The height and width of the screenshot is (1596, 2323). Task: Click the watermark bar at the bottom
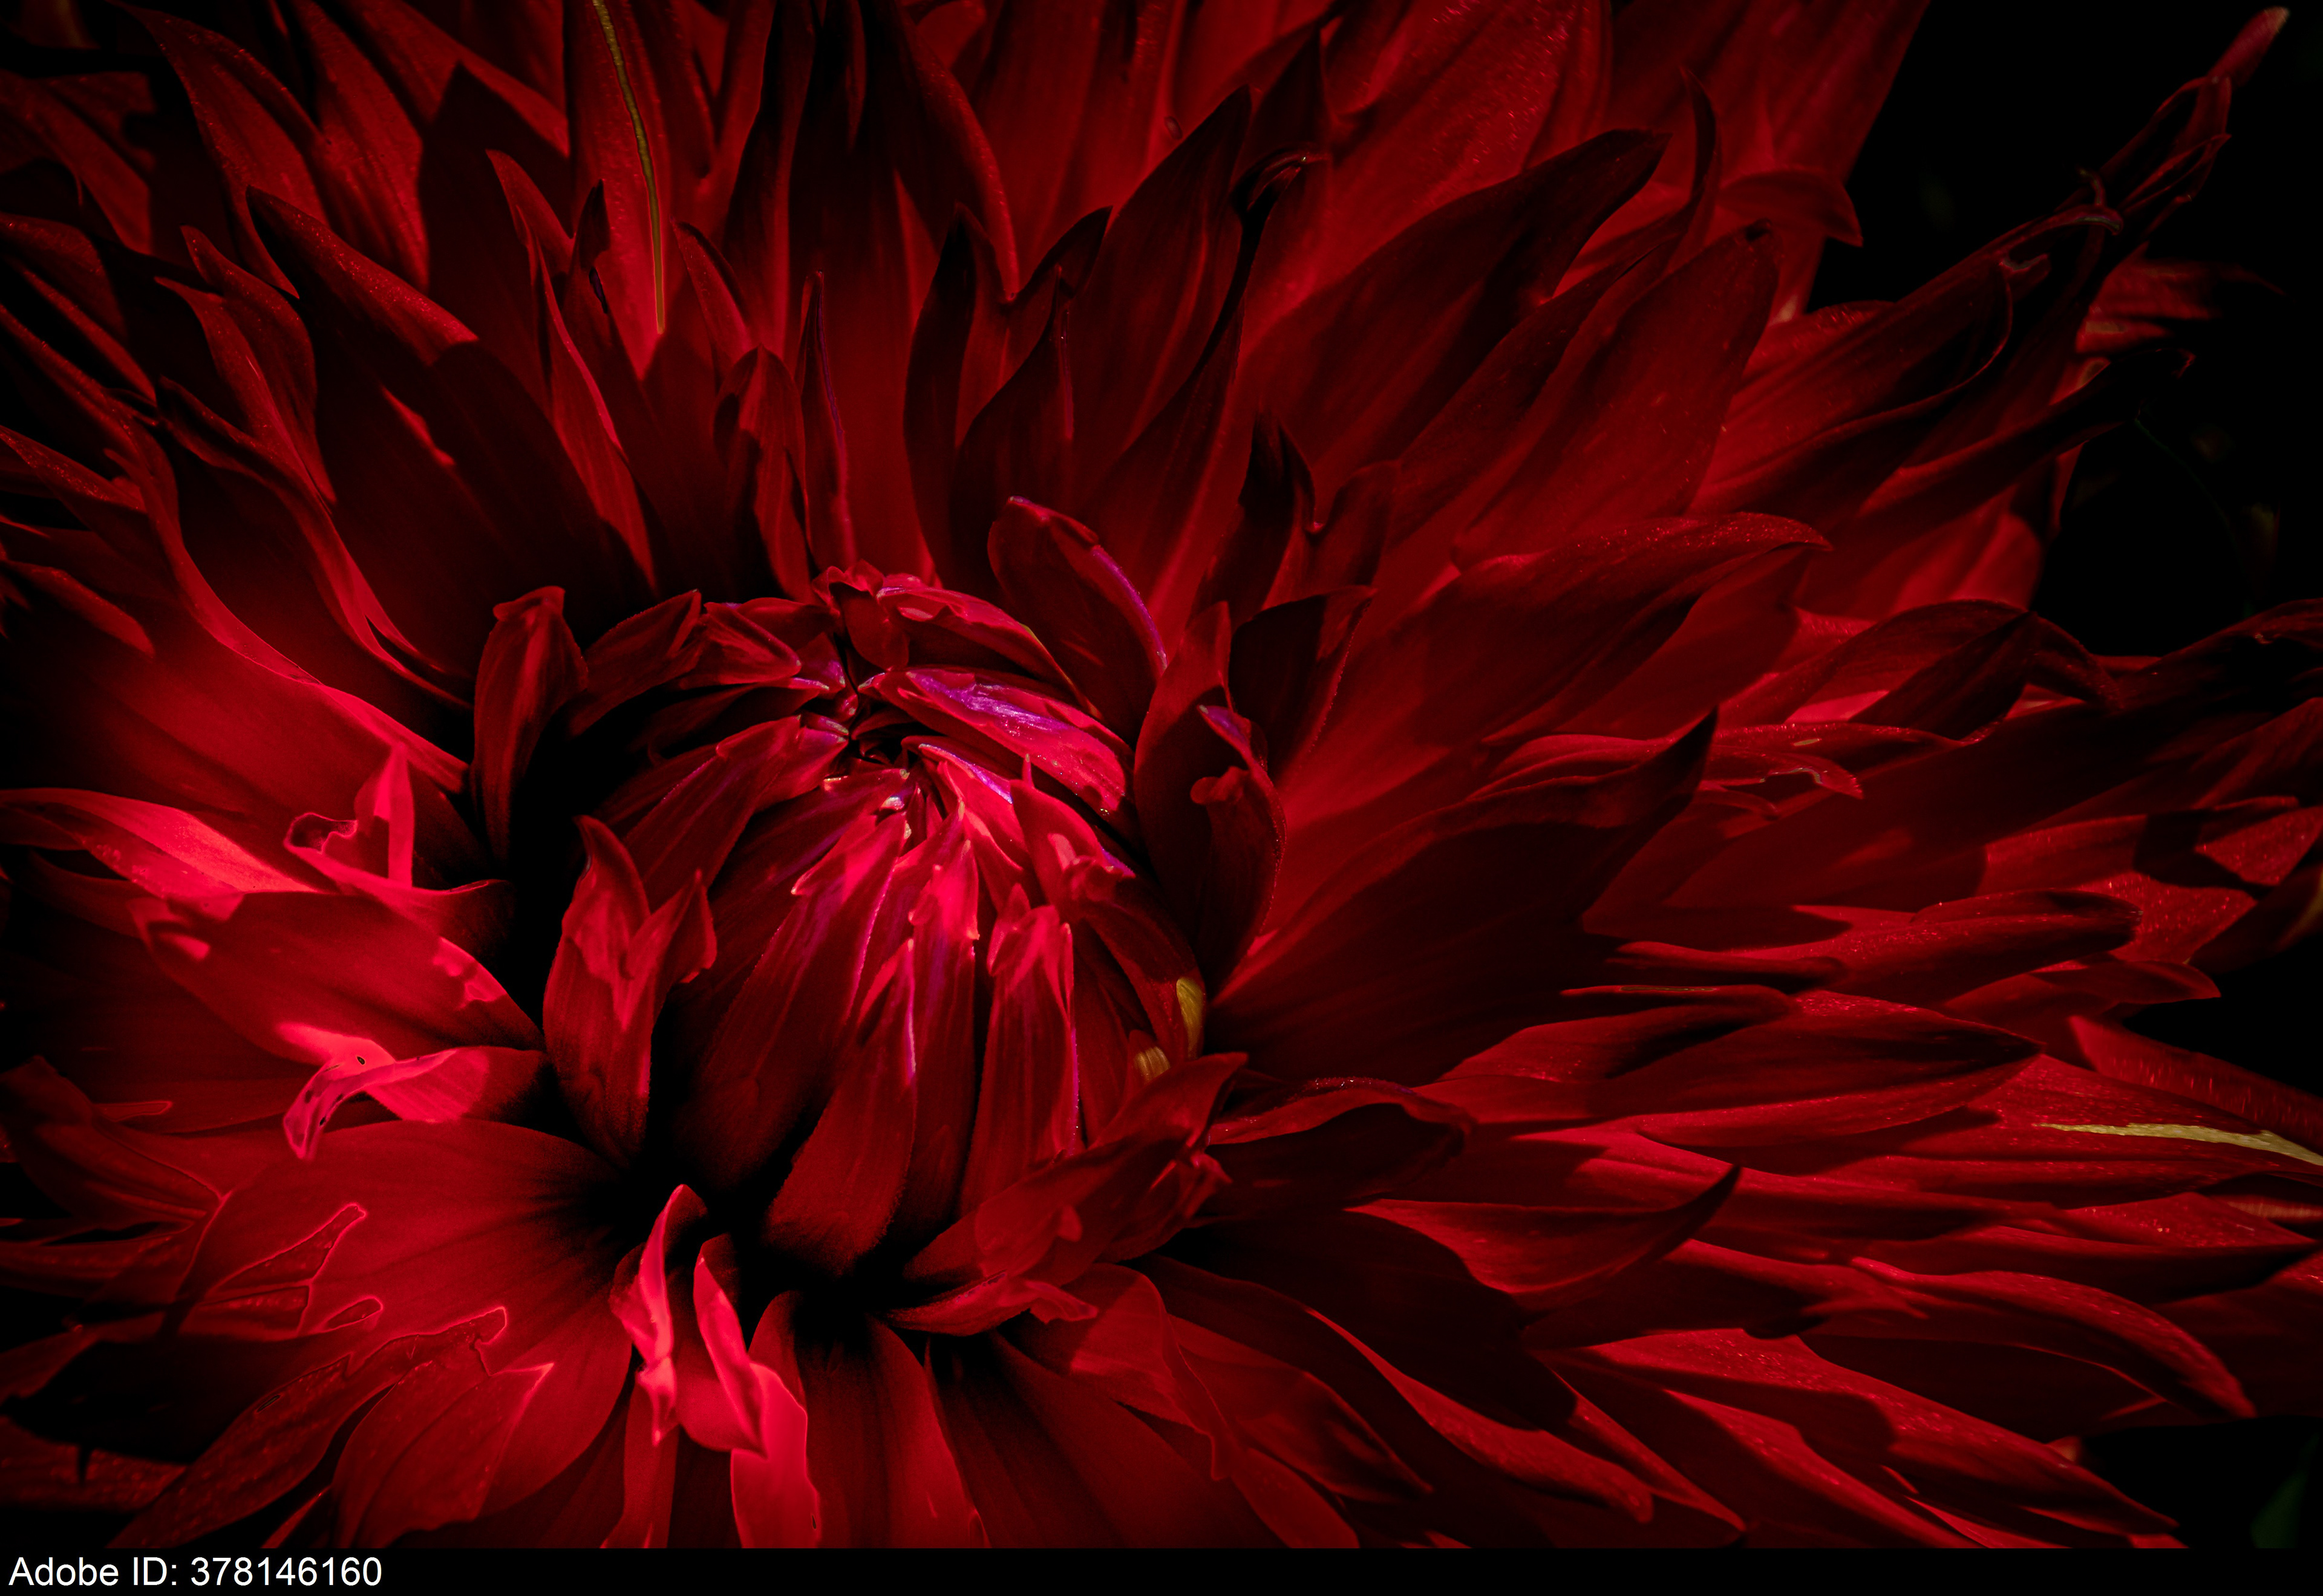click(x=1160, y=1571)
